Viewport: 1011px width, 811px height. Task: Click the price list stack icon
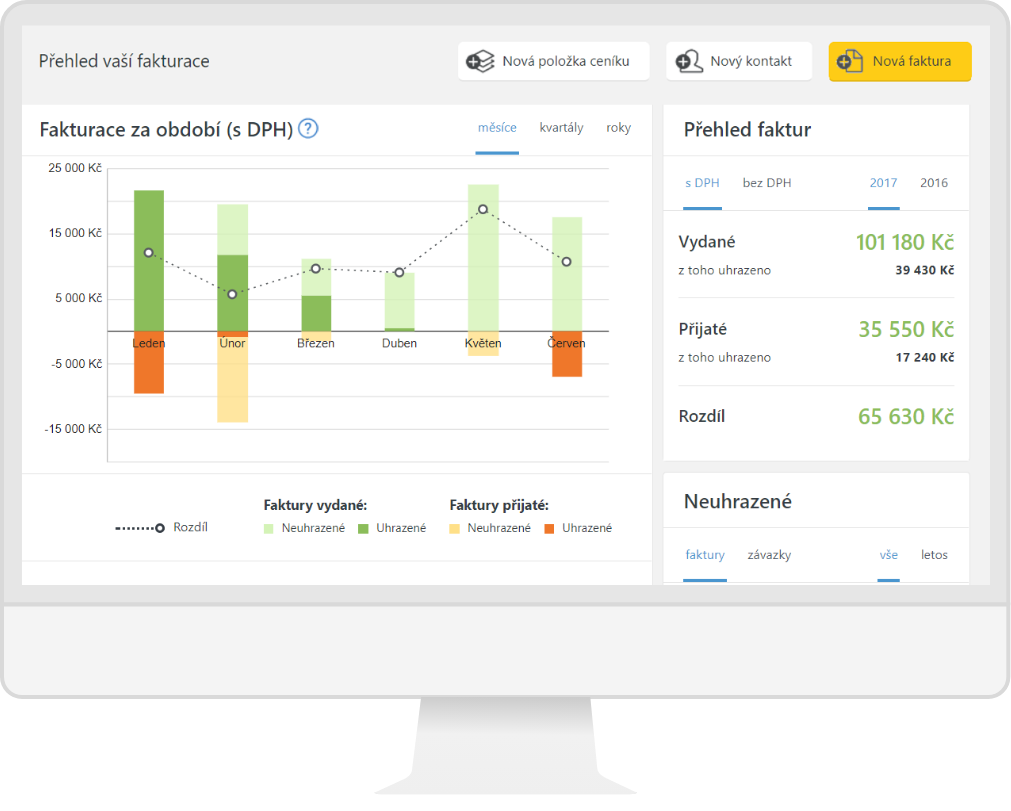point(482,62)
